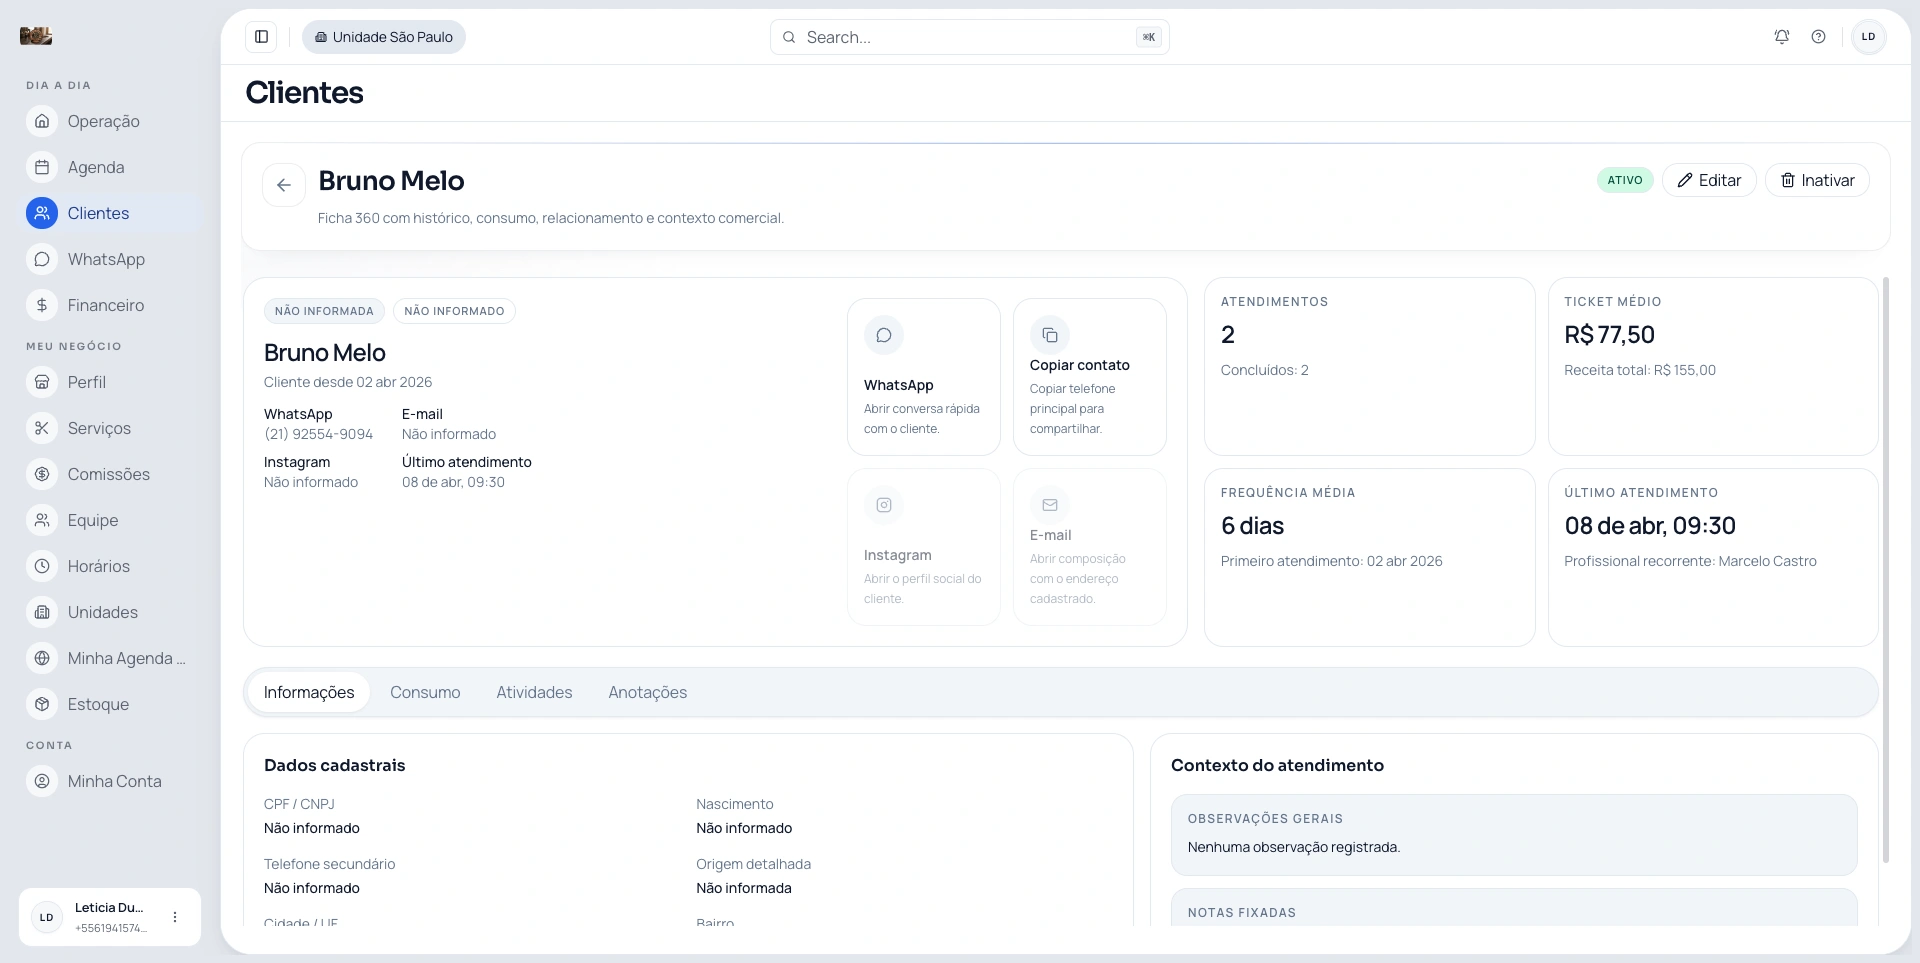Open the Financeiro section in the sidebar
The width and height of the screenshot is (1920, 963).
coord(106,305)
